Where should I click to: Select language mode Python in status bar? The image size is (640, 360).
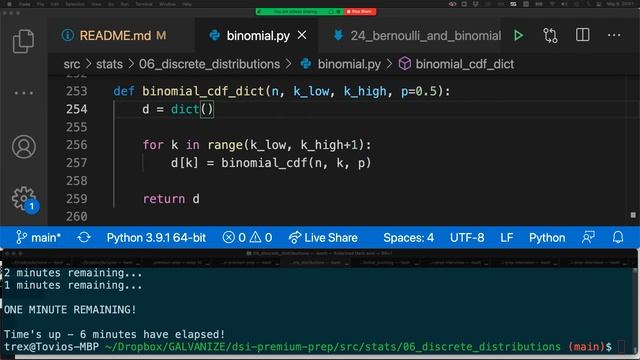pyautogui.click(x=547, y=238)
